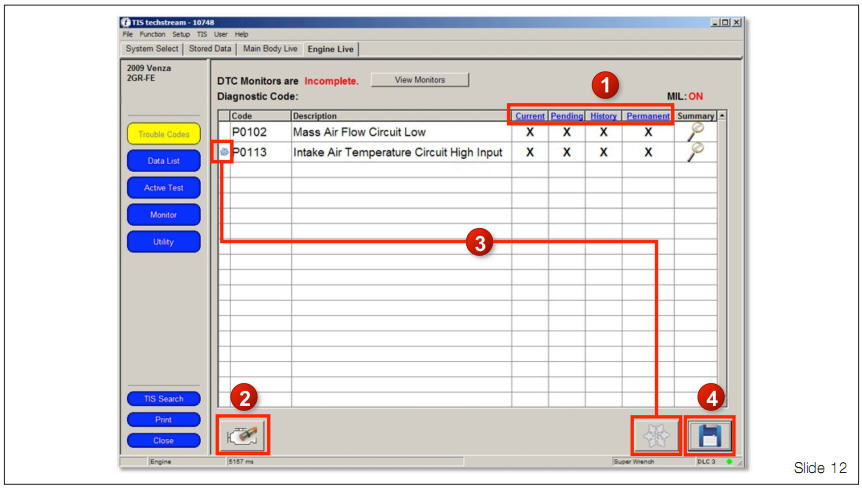The width and height of the screenshot is (862, 491).
Task: Click the red 'Incomplete.' status text
Action: coord(331,81)
